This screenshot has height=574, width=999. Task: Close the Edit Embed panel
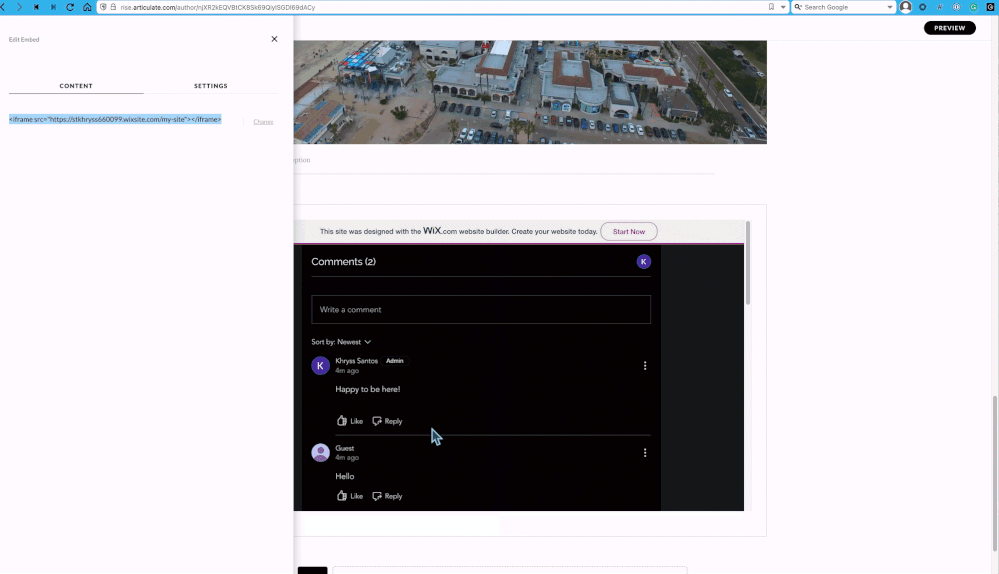274,39
